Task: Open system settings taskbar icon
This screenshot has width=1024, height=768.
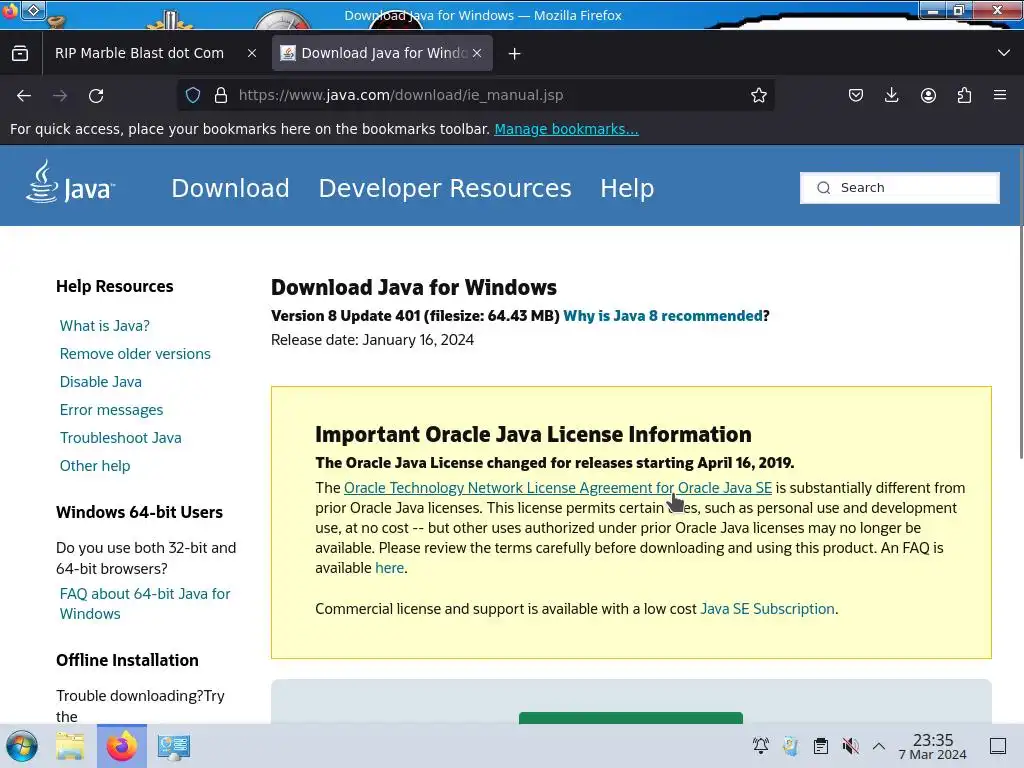Action: pyautogui.click(x=174, y=746)
